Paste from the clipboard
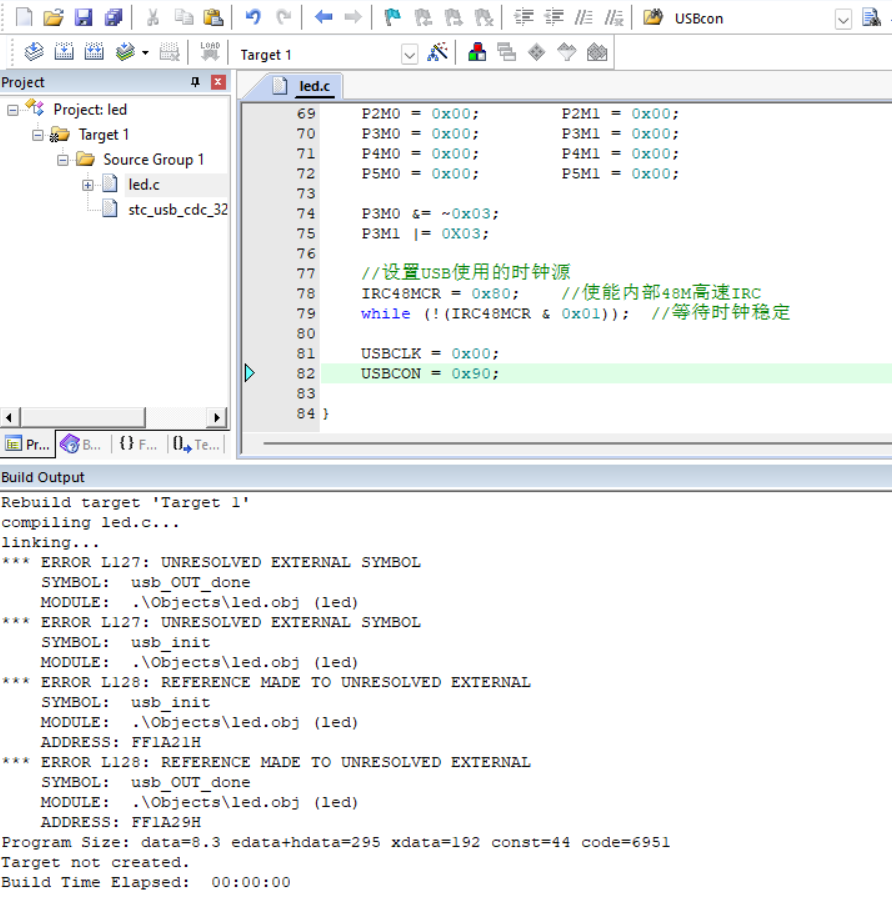Viewport: 892px width, 915px height. click(x=214, y=18)
